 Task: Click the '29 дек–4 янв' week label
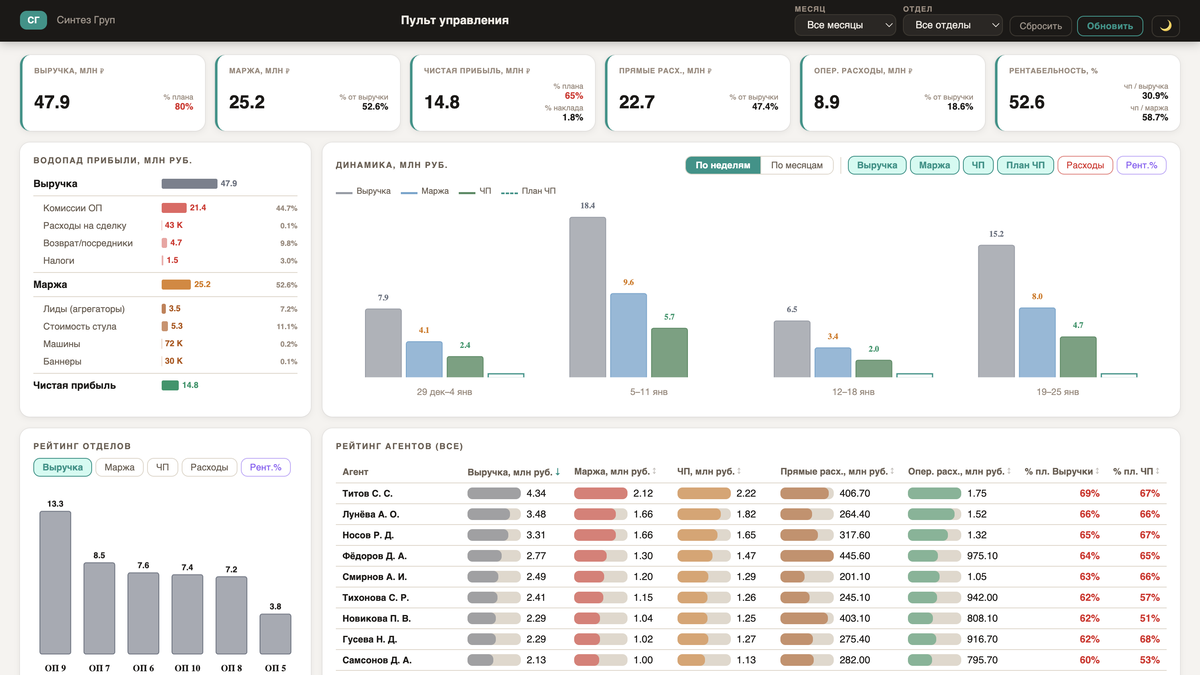pyautogui.click(x=445, y=393)
